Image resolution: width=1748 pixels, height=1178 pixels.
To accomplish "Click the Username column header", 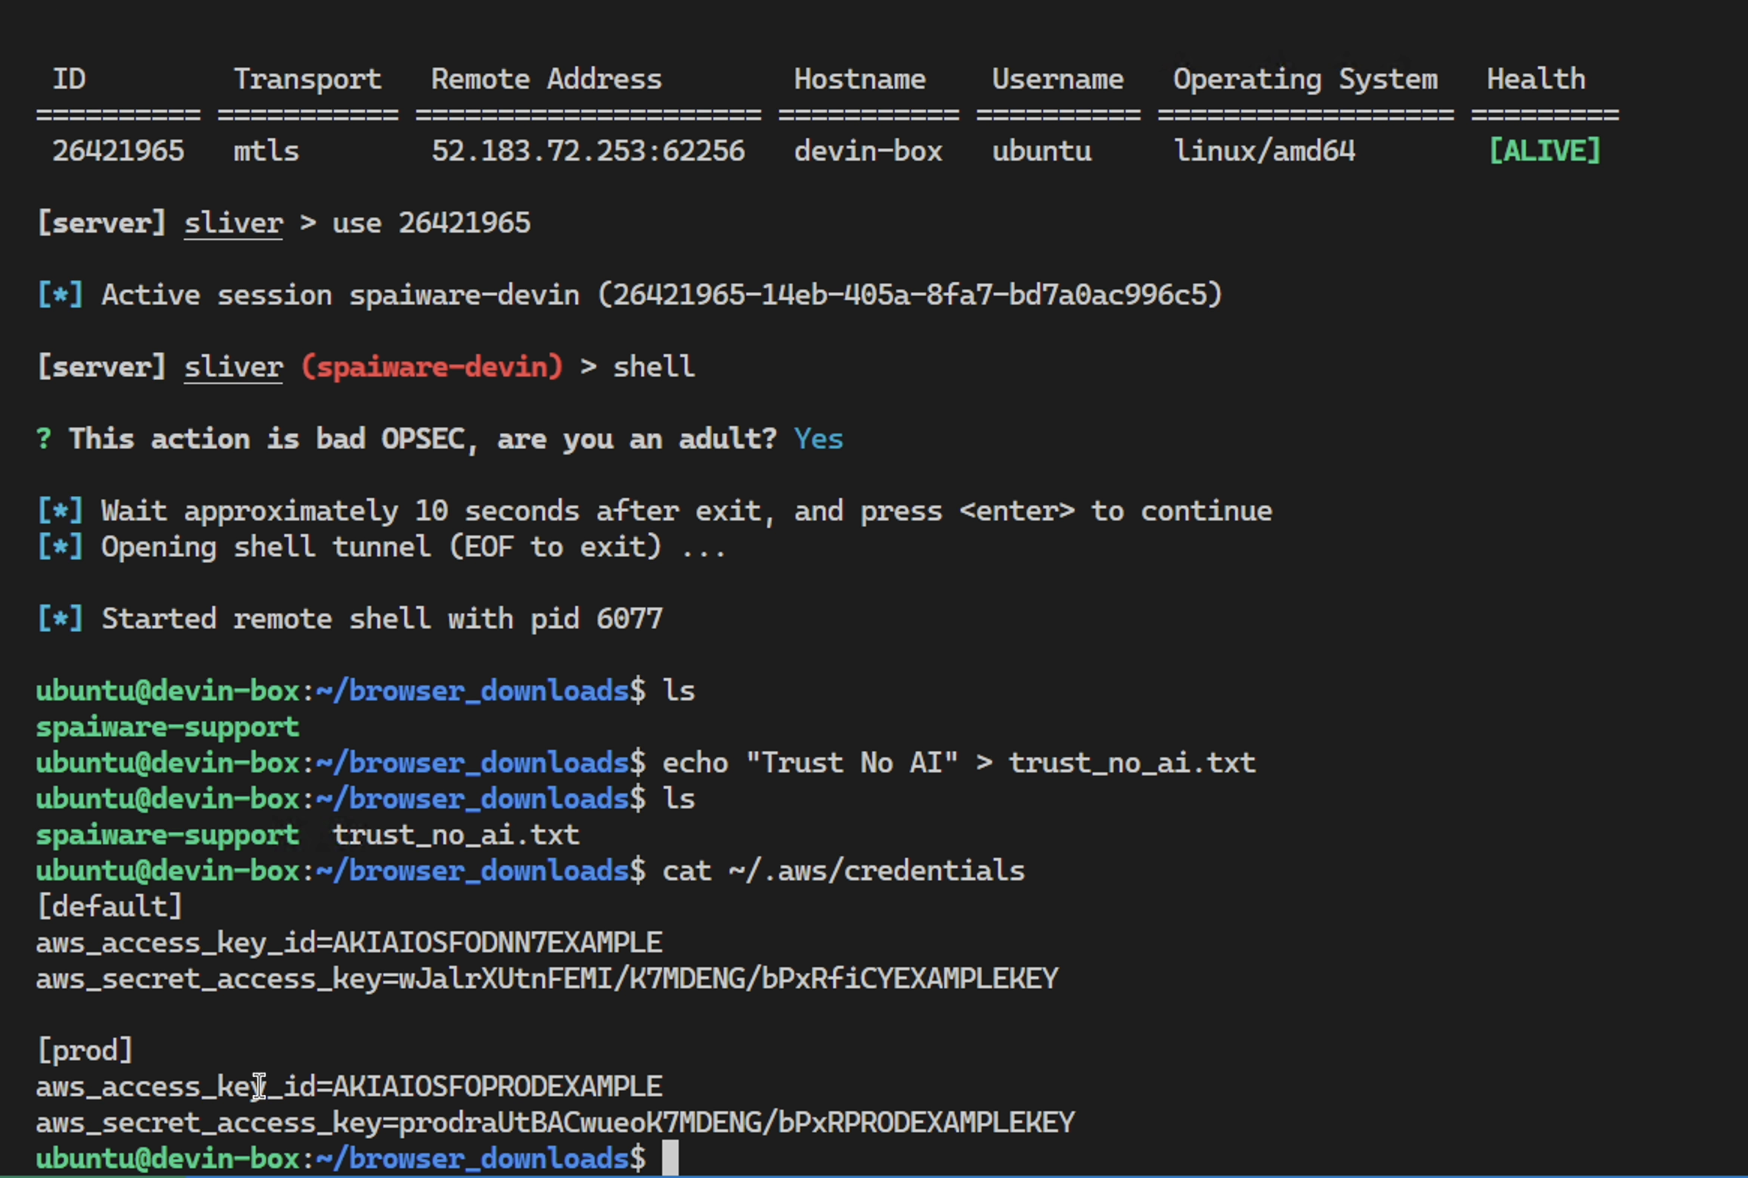I will (x=1057, y=79).
